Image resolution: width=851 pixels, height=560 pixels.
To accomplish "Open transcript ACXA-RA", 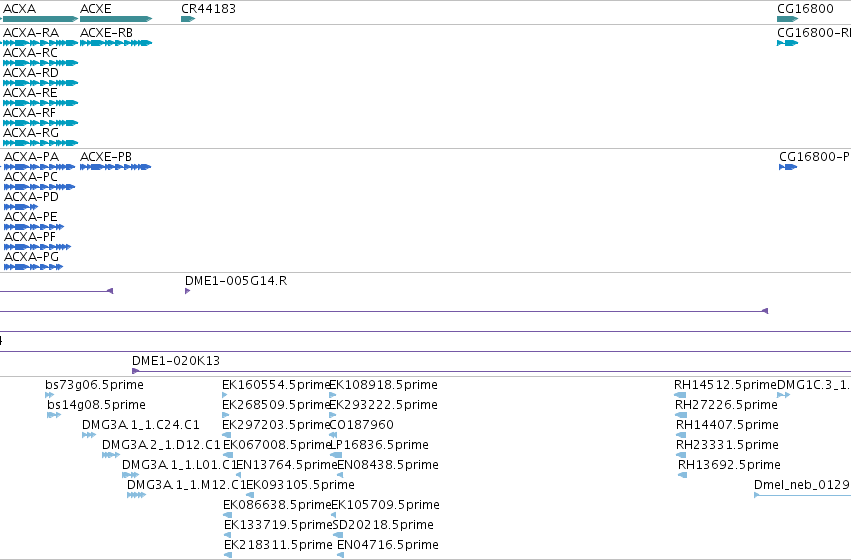I will pos(40,43).
